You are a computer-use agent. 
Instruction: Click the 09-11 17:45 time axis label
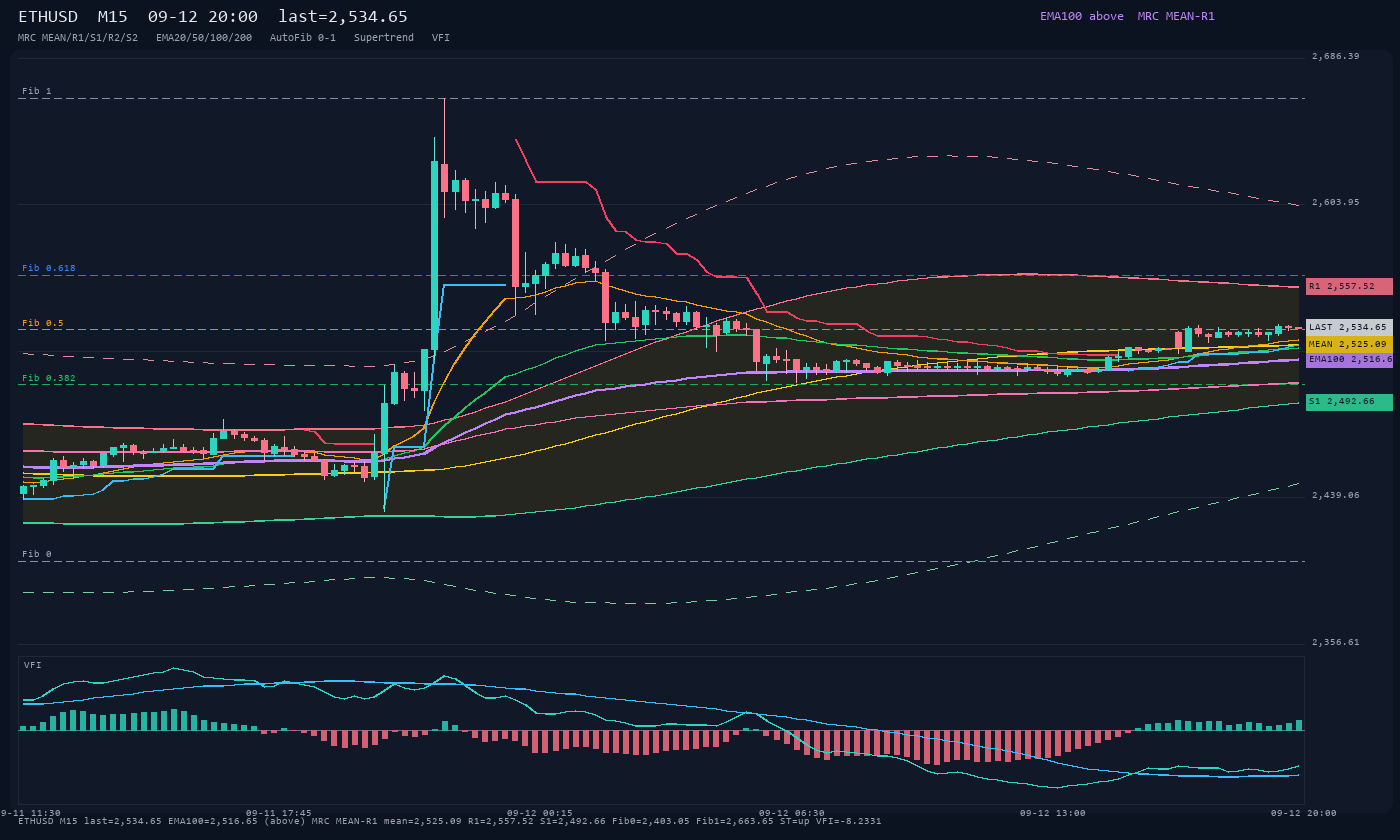pyautogui.click(x=279, y=813)
